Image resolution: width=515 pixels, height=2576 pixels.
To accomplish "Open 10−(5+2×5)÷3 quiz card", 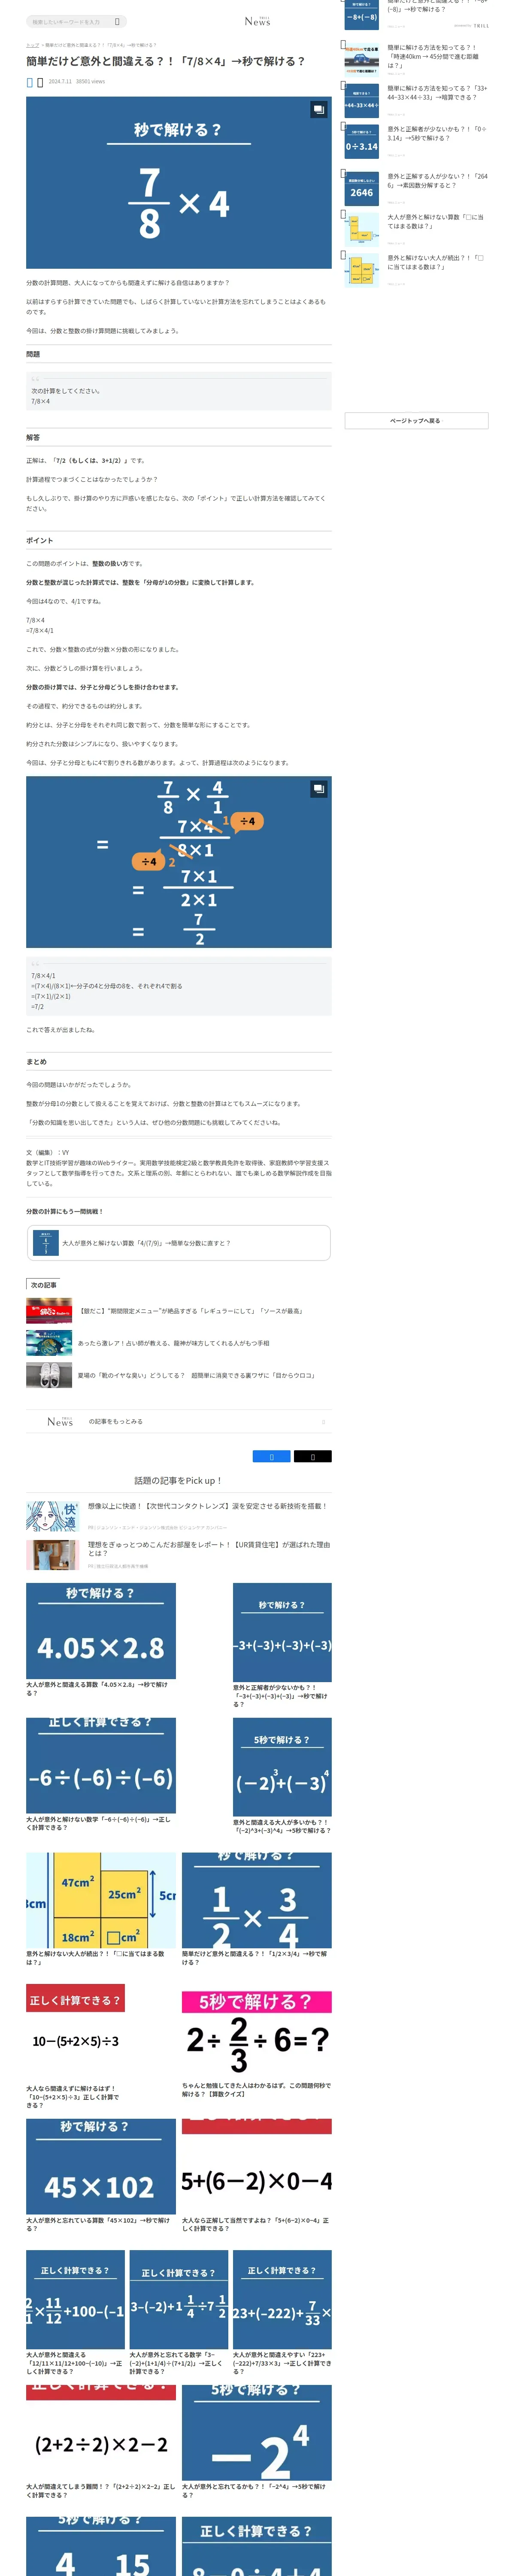I will (x=76, y=2047).
